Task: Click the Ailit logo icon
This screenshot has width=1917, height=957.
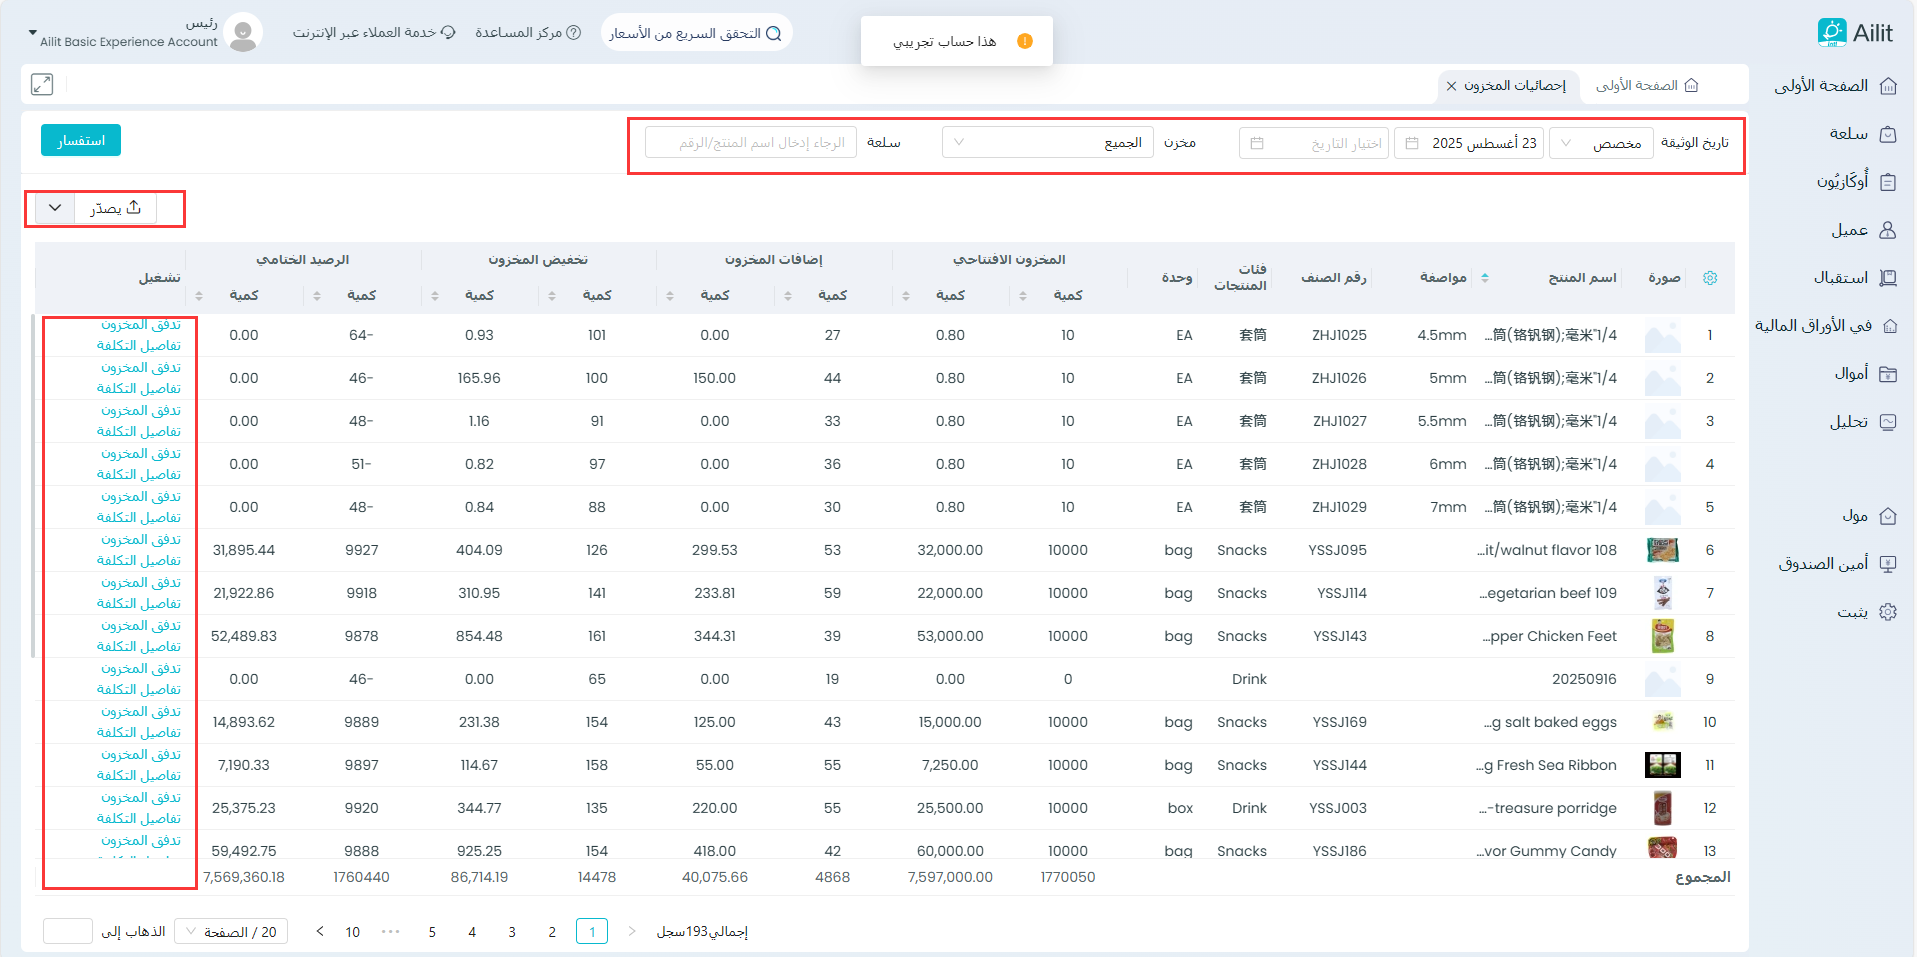Action: pos(1832,32)
